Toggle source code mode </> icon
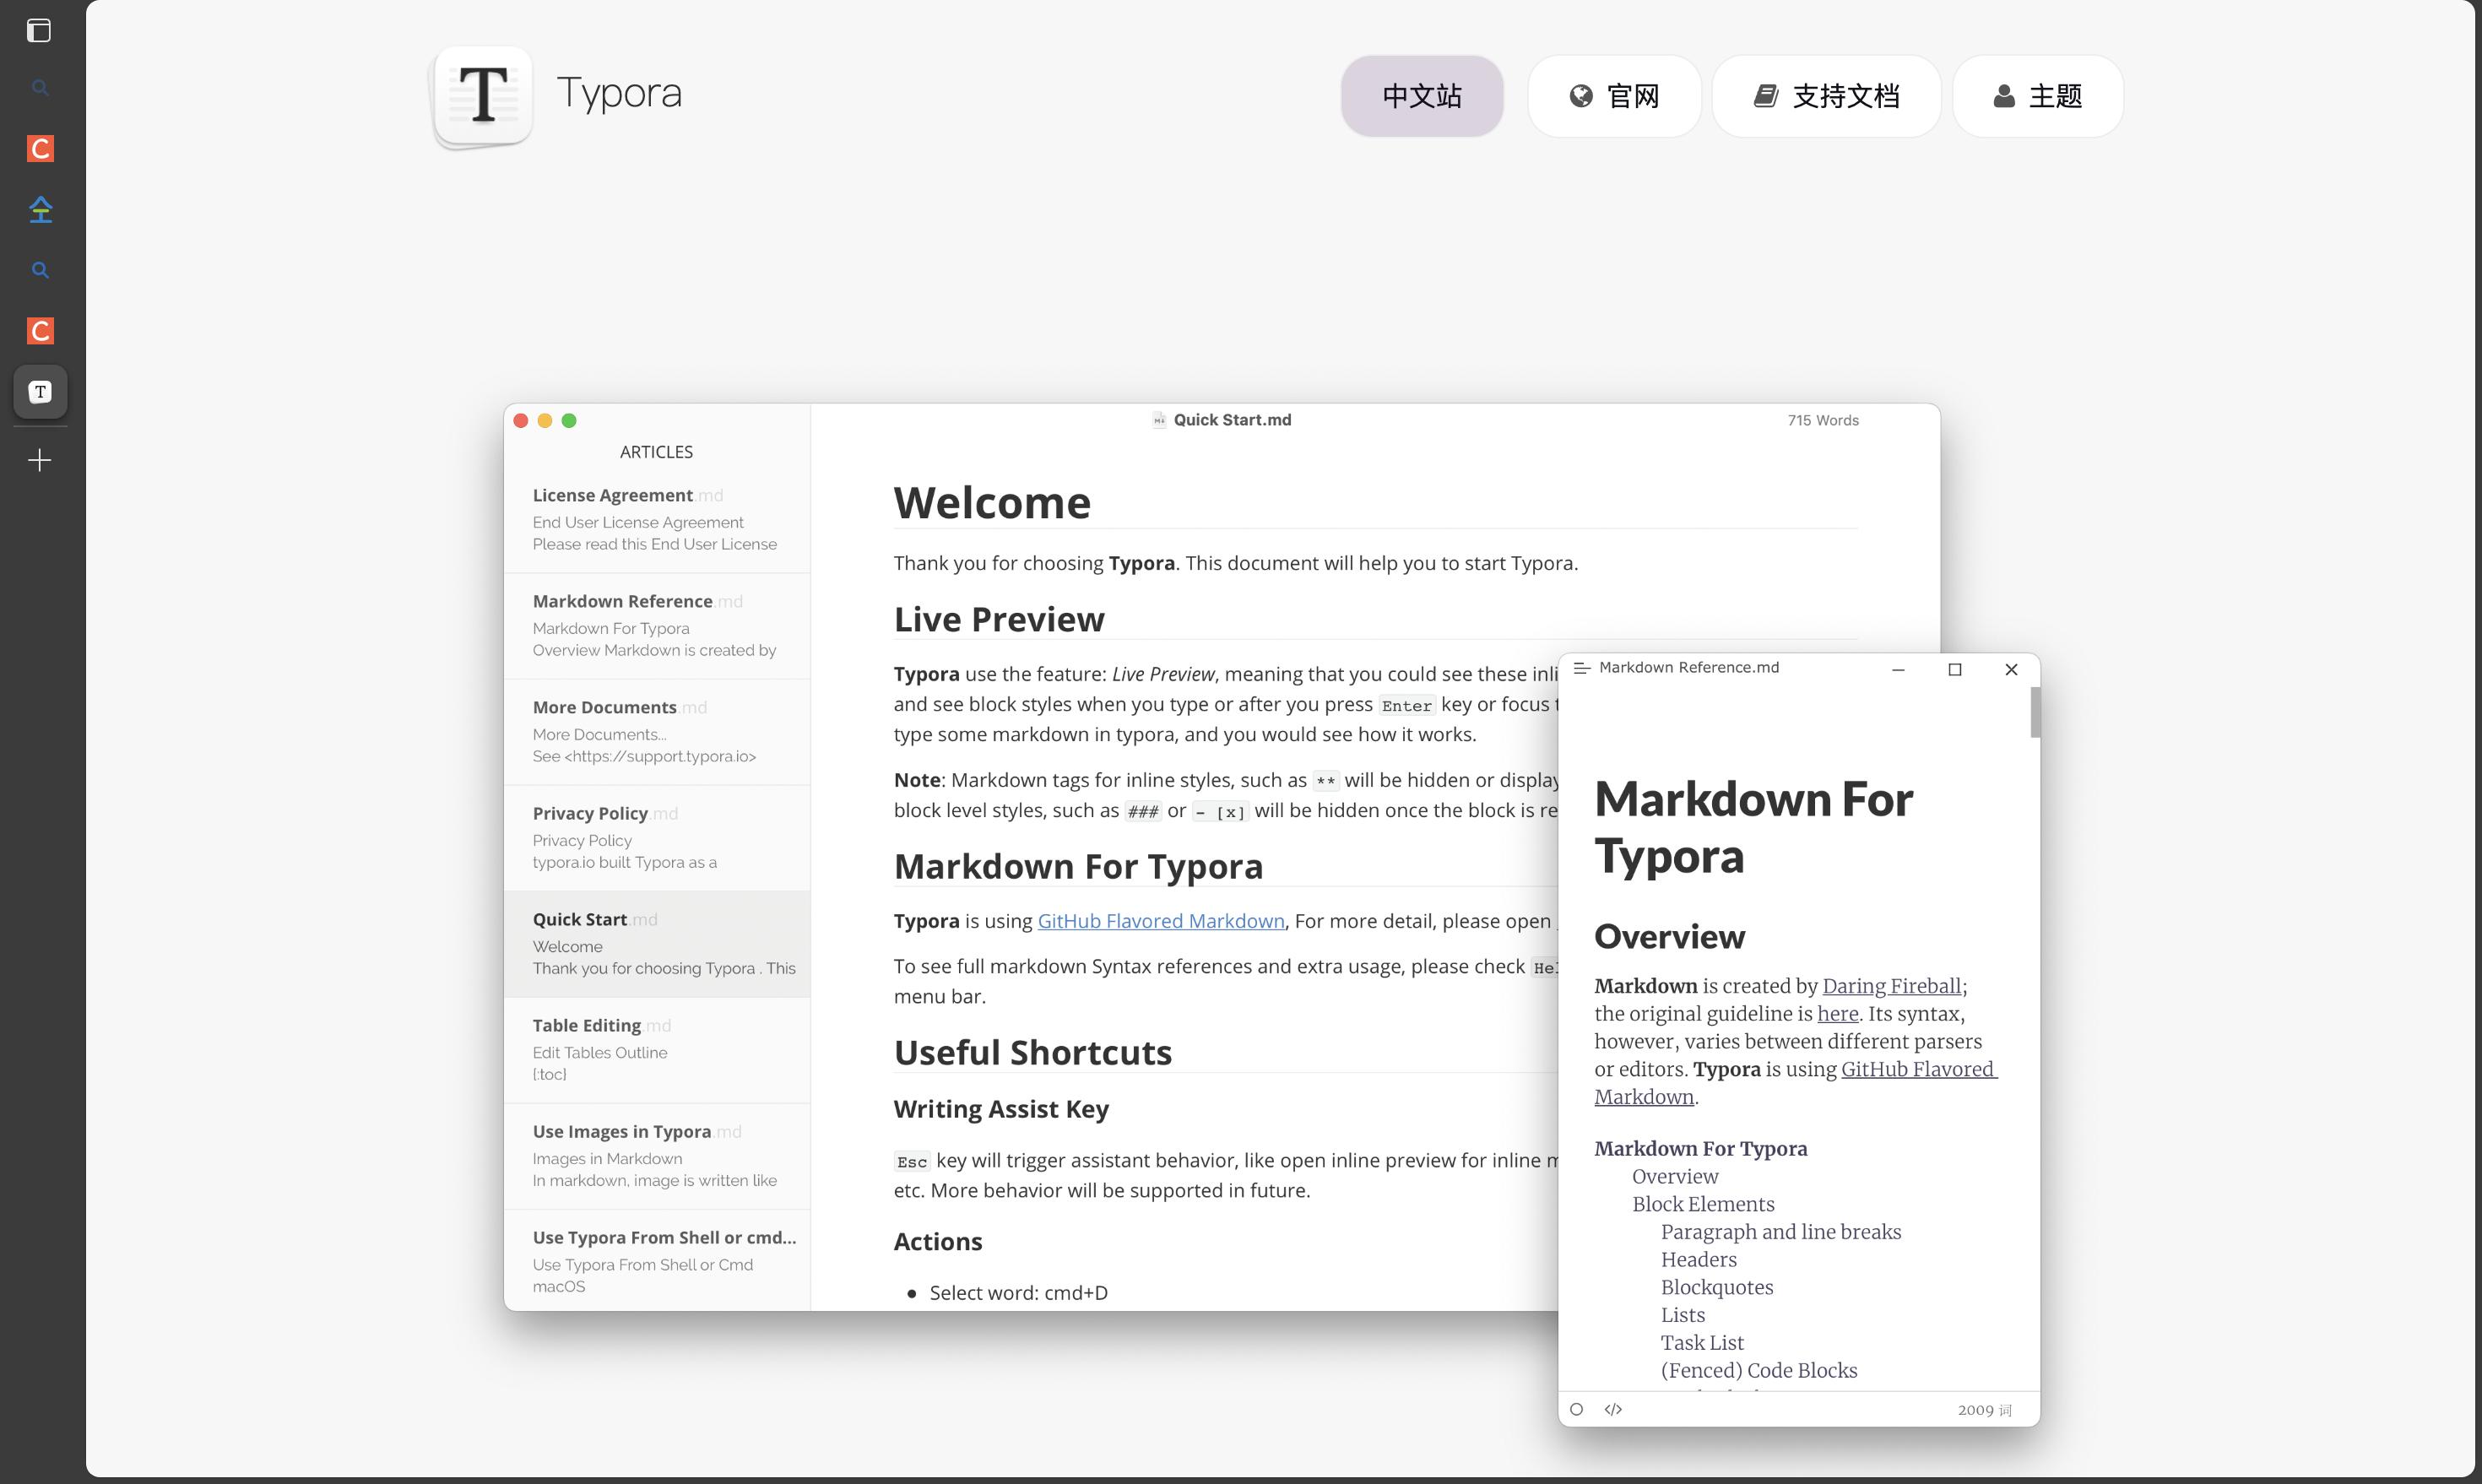Viewport: 2482px width, 1484px height. point(1613,1409)
